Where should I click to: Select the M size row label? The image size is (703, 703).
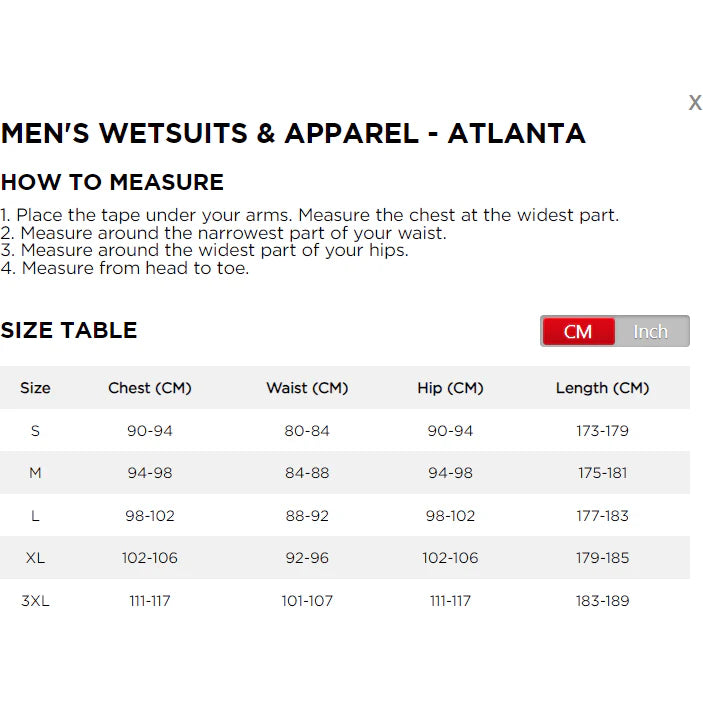(x=35, y=473)
